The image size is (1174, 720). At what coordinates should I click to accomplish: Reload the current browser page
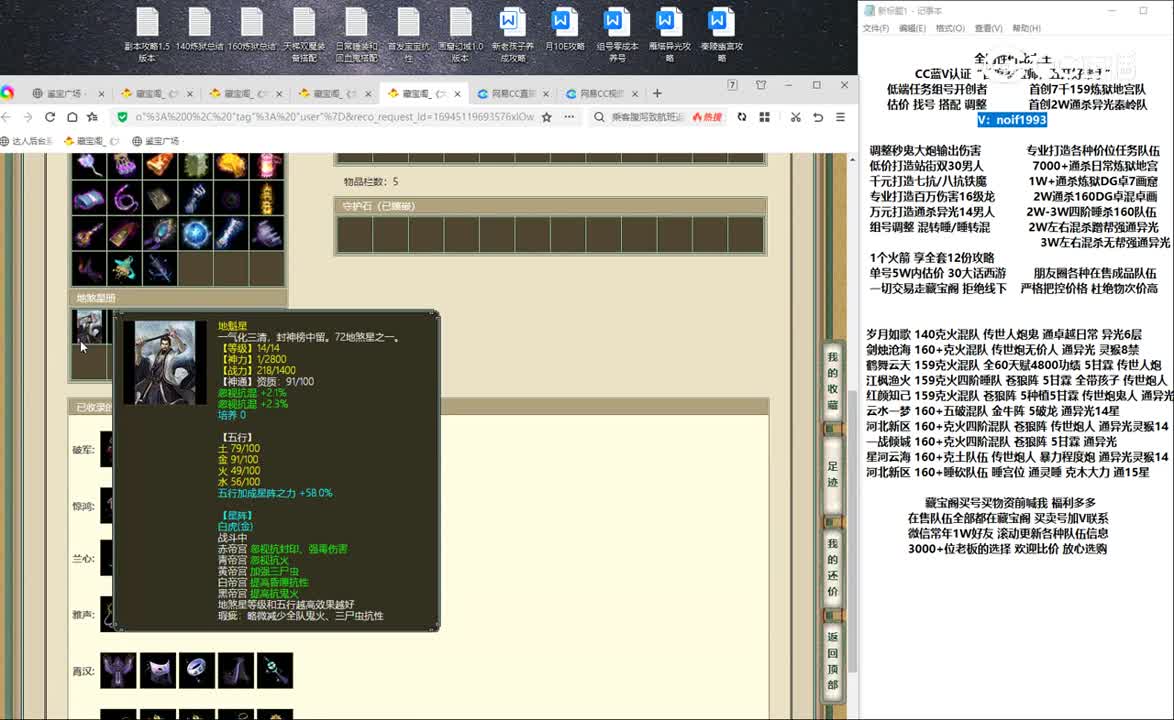pos(50,117)
